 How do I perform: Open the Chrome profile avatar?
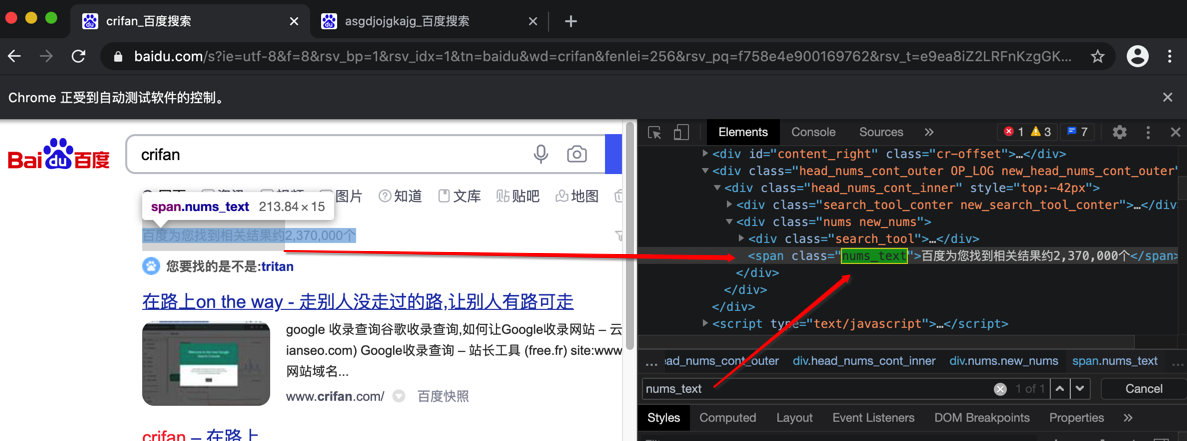[x=1137, y=56]
